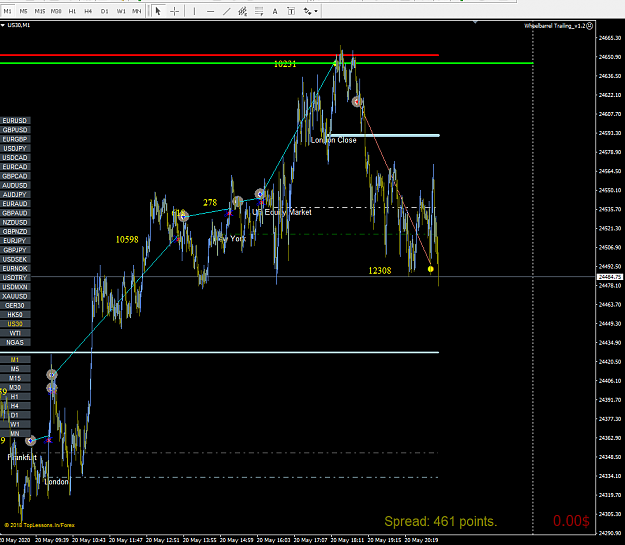Click the expert advisor smiley face icon
This screenshot has width=625, height=545.
click(590, 26)
